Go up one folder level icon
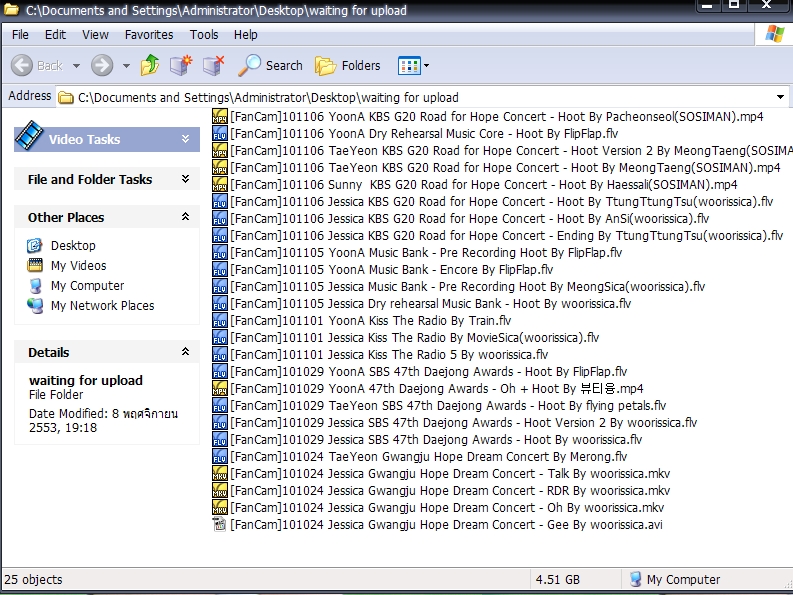The width and height of the screenshot is (793, 595). [x=150, y=65]
